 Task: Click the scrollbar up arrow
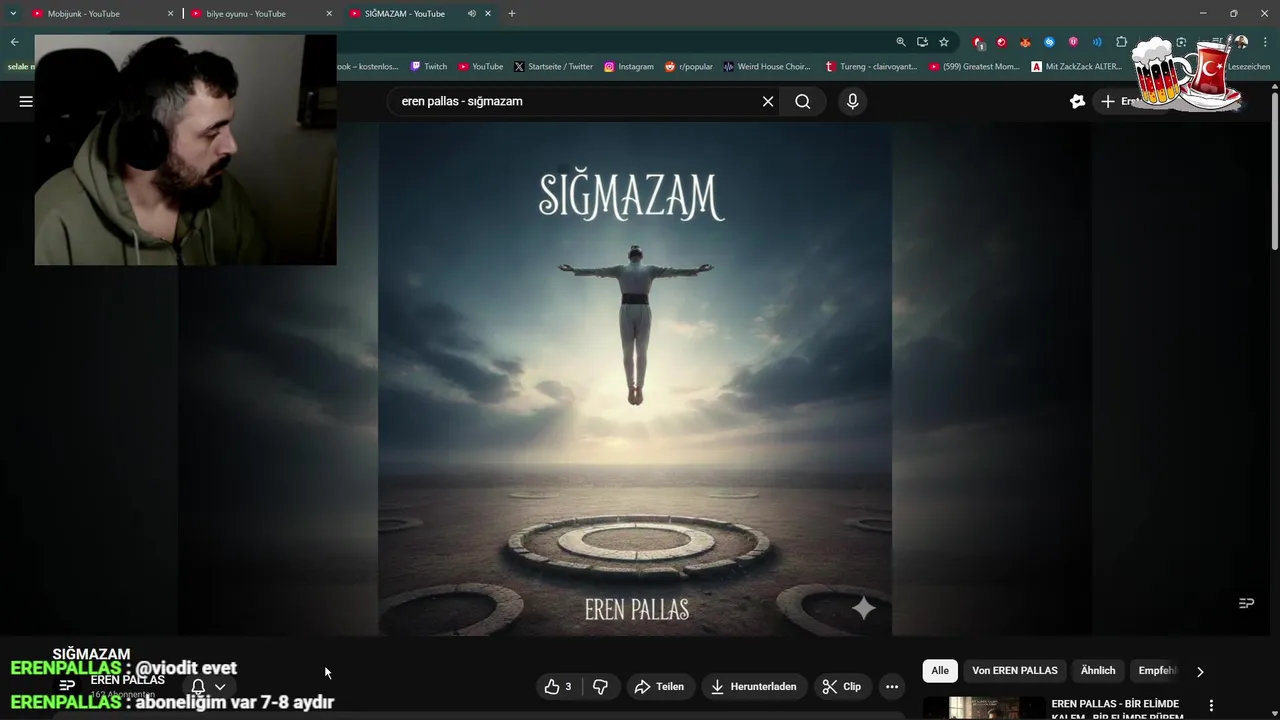coord(1274,87)
